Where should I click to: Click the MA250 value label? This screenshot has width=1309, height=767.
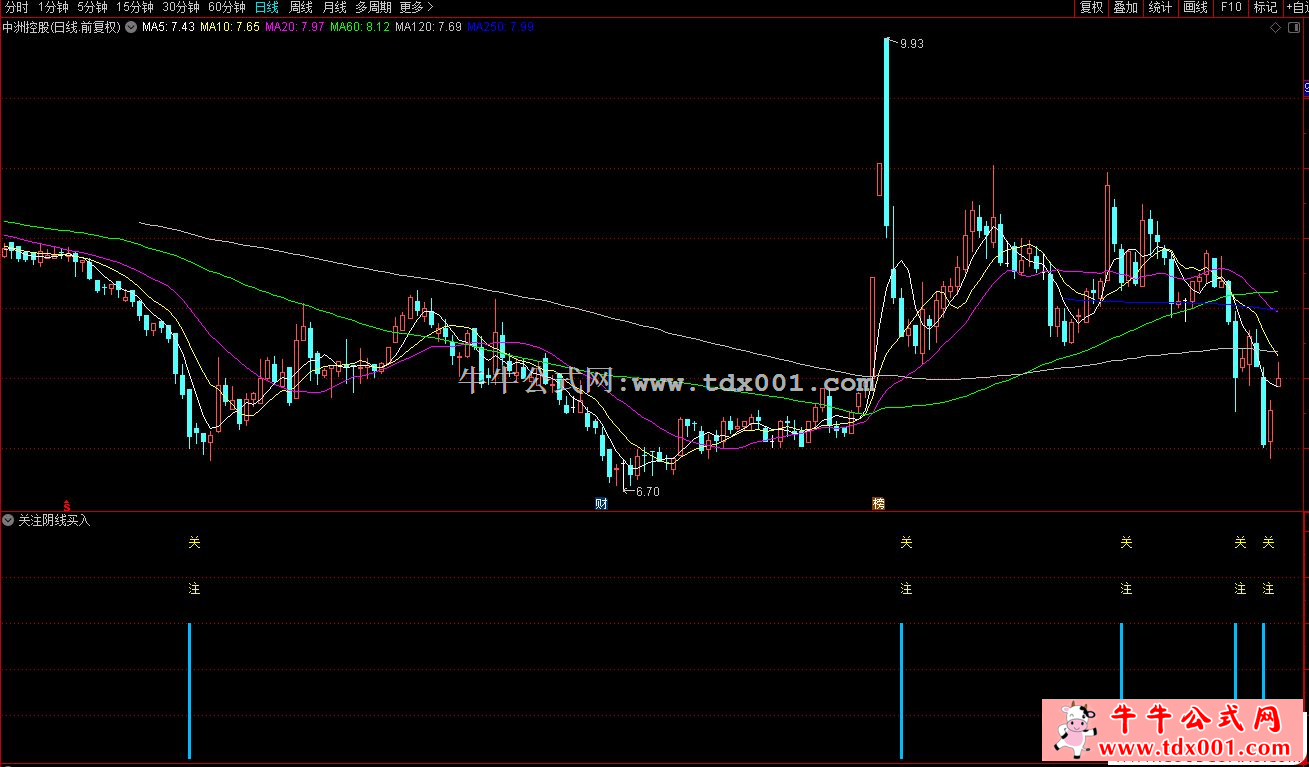click(x=500, y=27)
